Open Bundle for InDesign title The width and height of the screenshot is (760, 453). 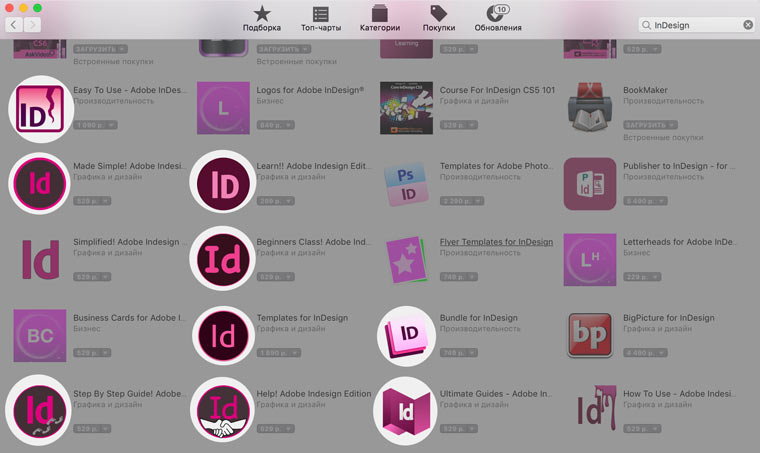(x=478, y=318)
